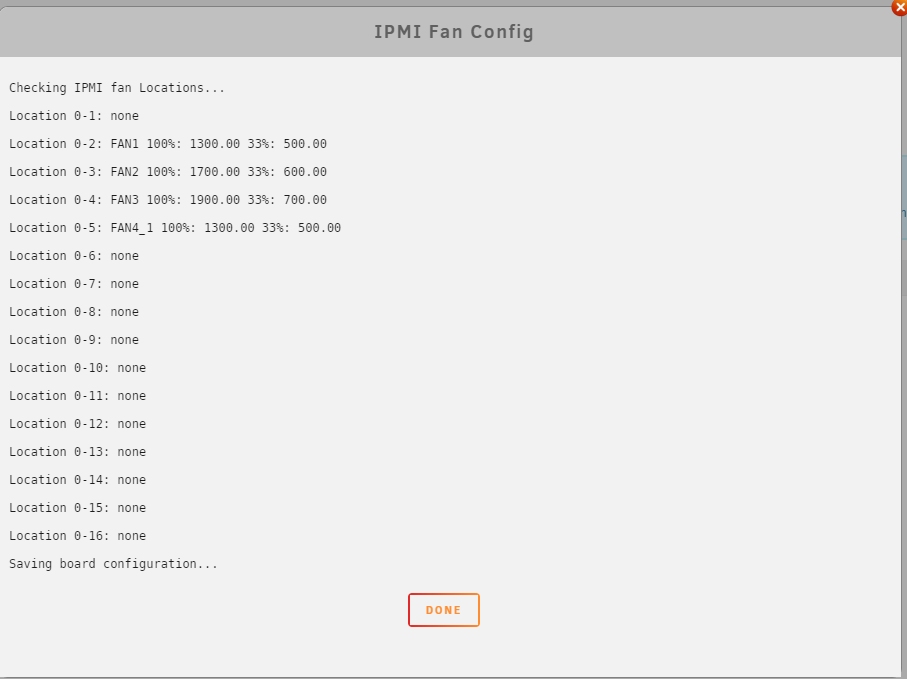The height and width of the screenshot is (679, 907).
Task: Click the 'Location 0-13: none' line
Action: click(x=78, y=452)
